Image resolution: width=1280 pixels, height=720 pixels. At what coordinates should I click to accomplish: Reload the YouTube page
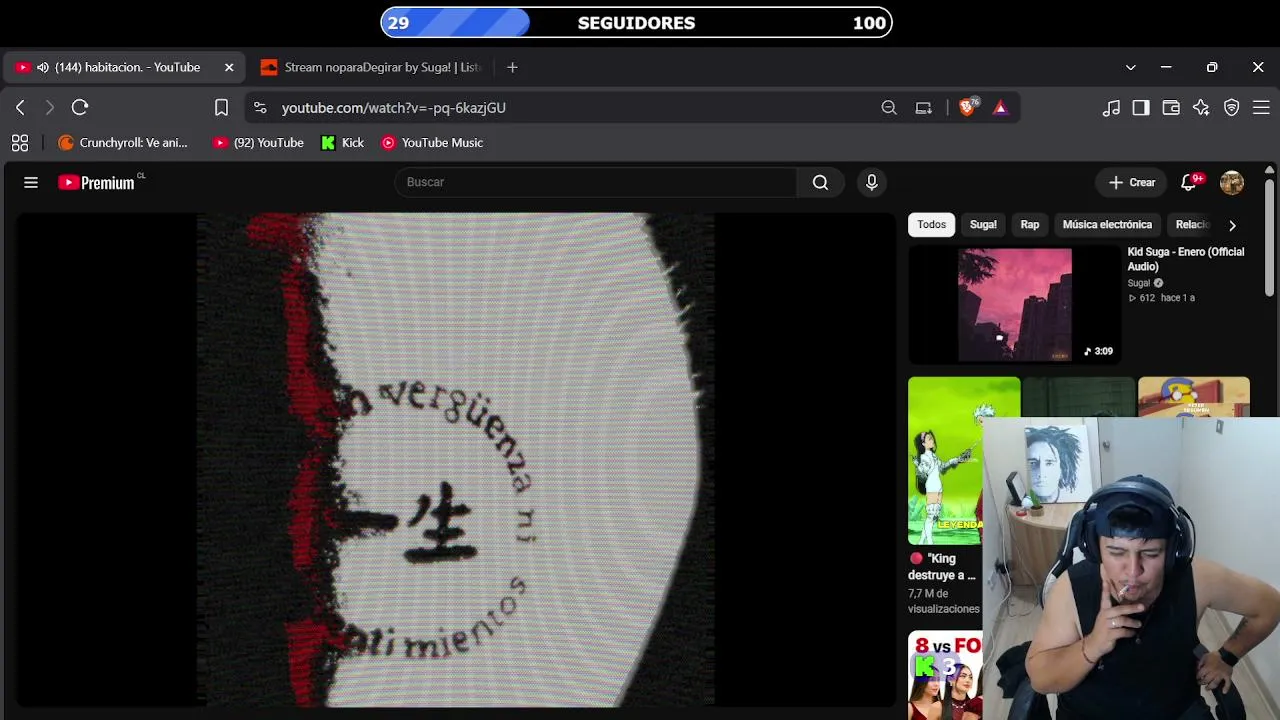click(x=80, y=107)
